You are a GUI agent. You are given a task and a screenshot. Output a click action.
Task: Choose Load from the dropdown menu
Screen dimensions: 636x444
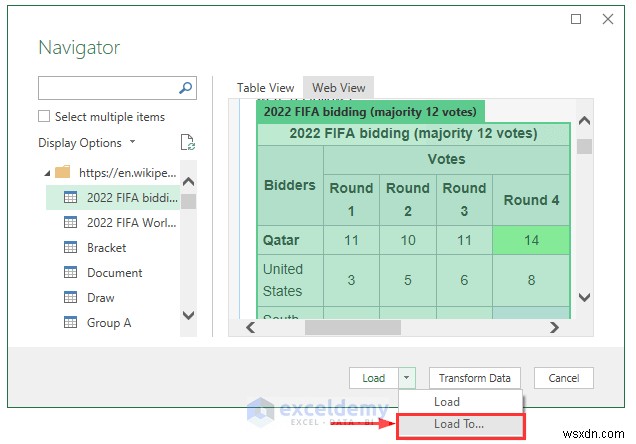(x=461, y=401)
